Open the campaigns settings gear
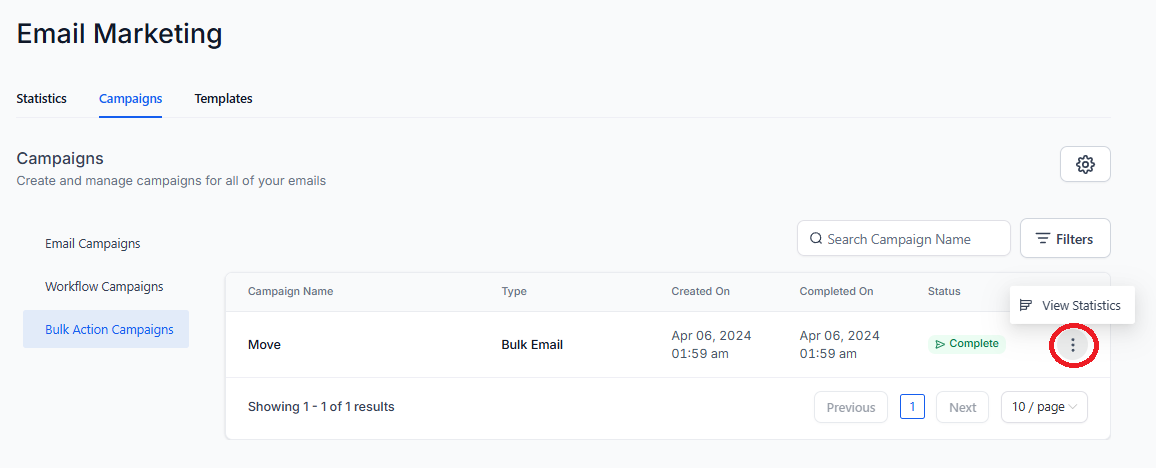This screenshot has height=468, width=1156. pos(1085,164)
